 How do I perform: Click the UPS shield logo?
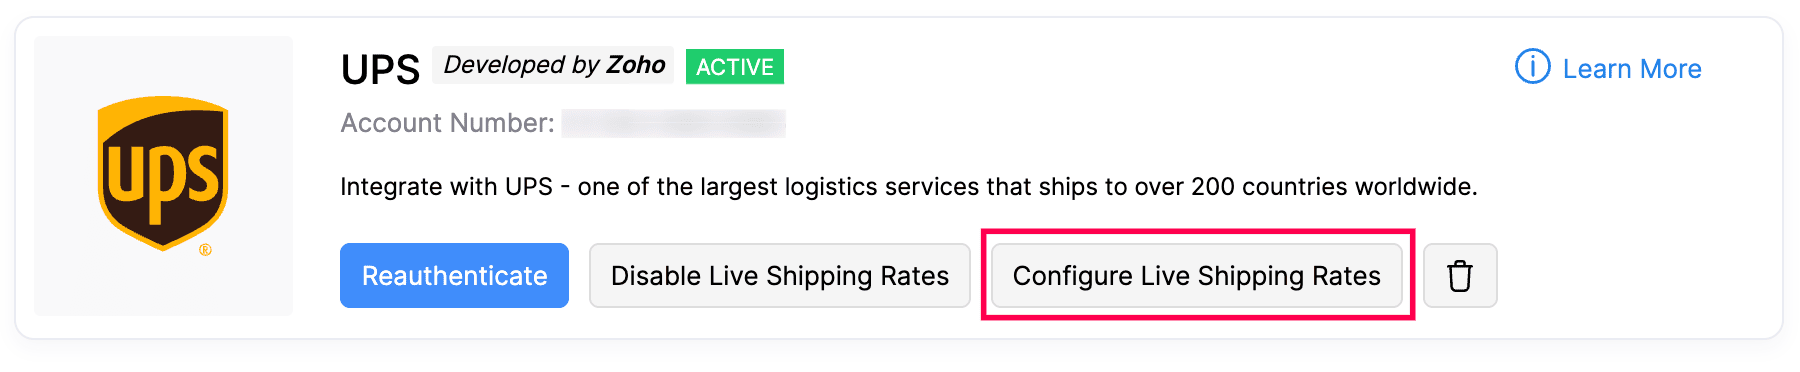[x=163, y=172]
